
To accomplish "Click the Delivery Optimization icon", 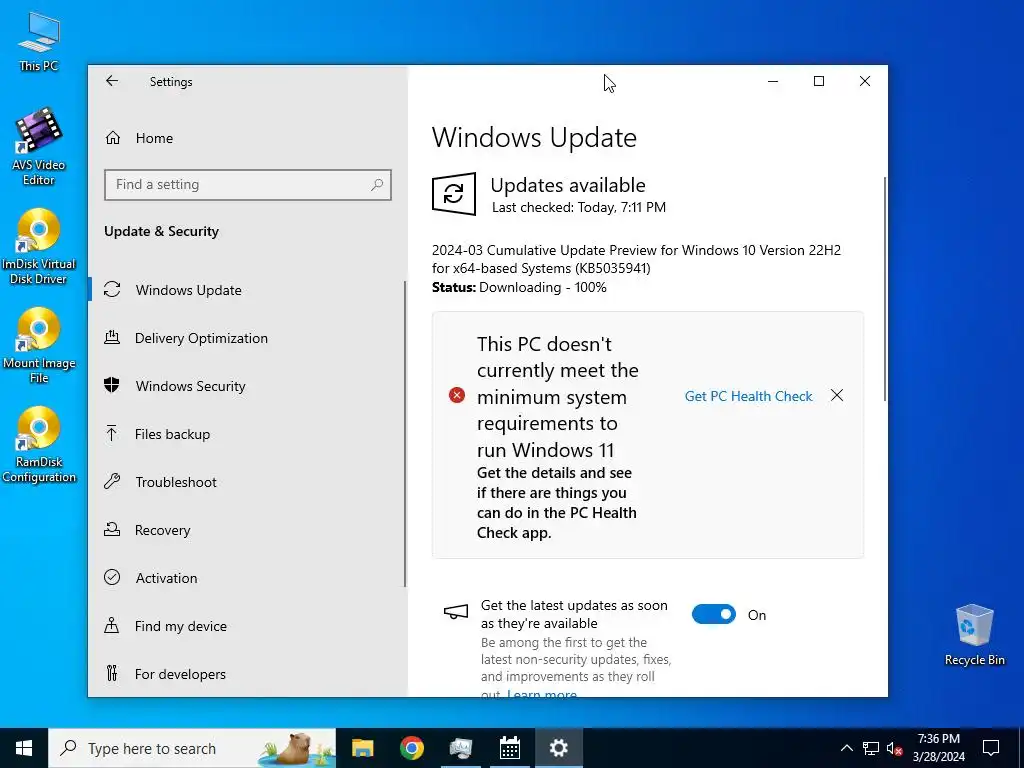I will (112, 338).
